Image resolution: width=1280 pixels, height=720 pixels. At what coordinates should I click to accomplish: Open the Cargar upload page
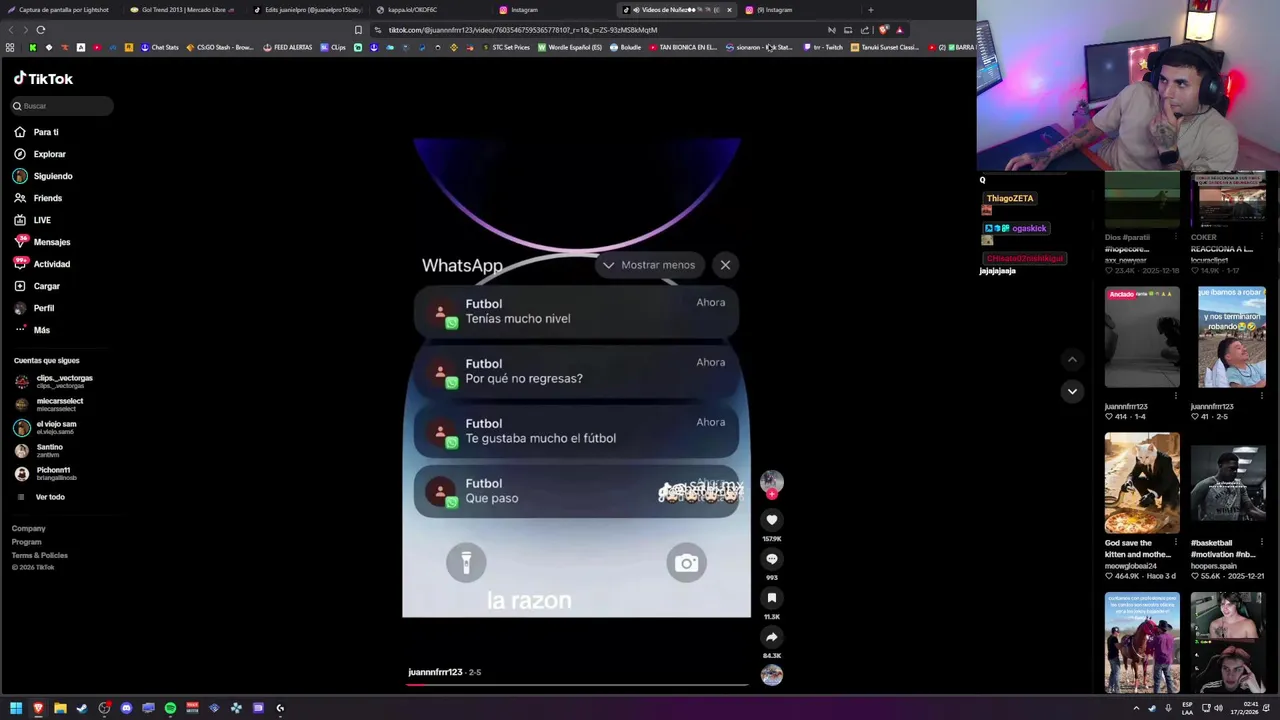coord(37,286)
